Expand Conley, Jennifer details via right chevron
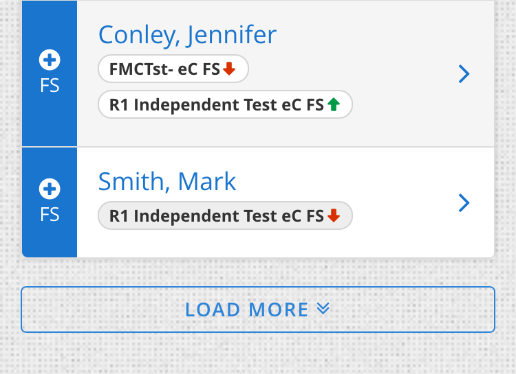This screenshot has height=374, width=516. tap(464, 74)
